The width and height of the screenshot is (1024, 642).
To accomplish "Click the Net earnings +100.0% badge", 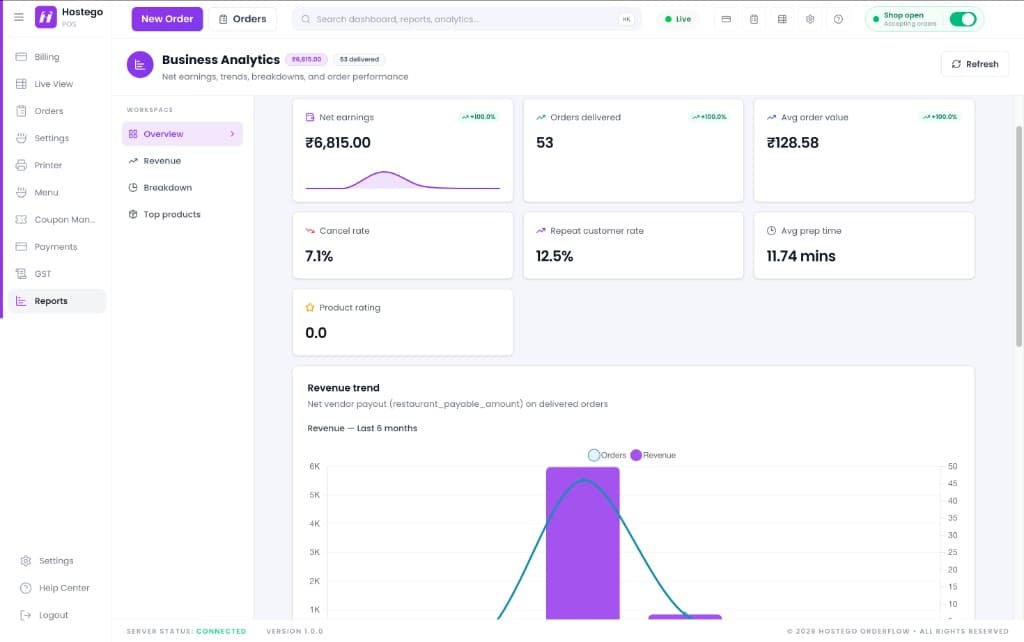I will tap(479, 117).
